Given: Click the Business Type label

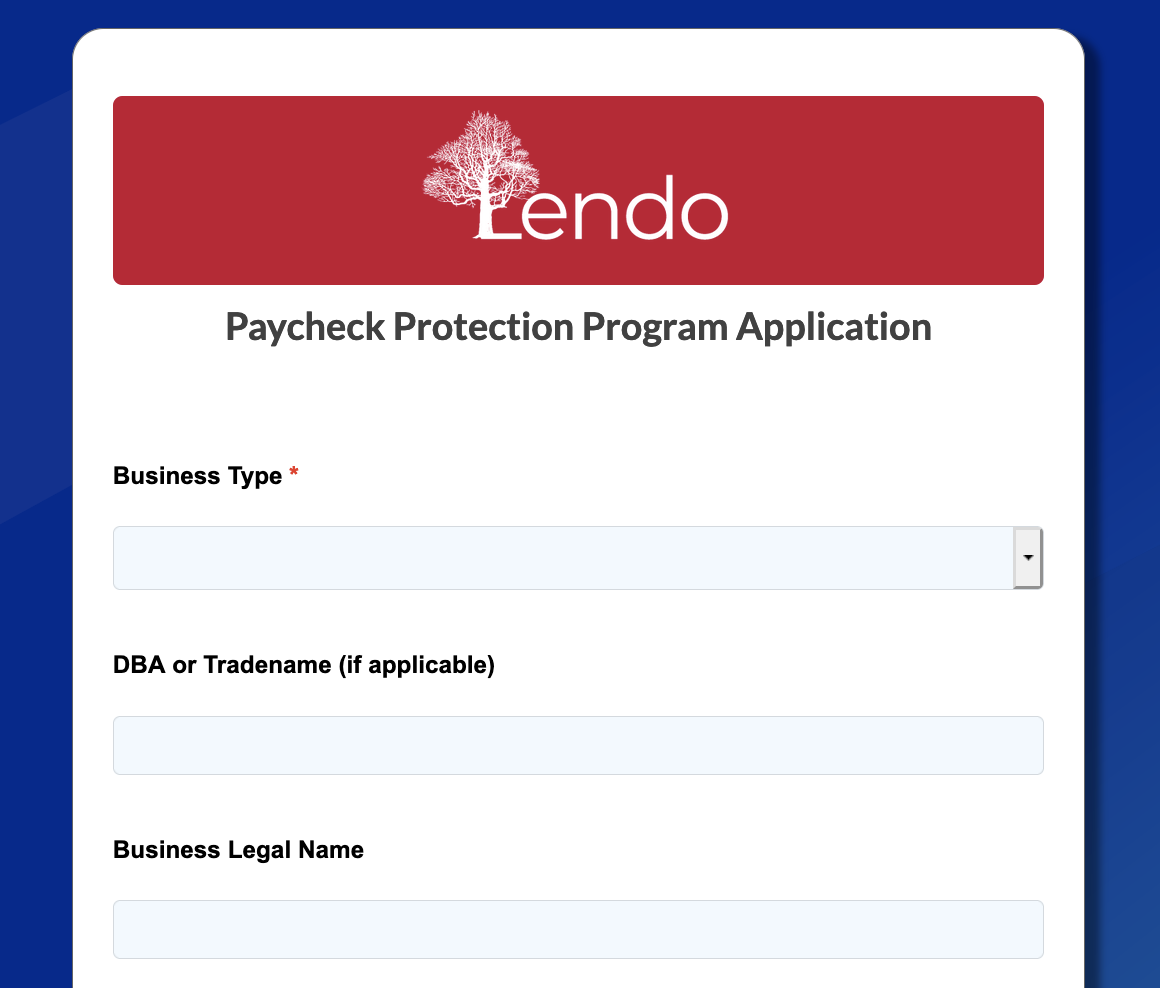Looking at the screenshot, I should [198, 476].
